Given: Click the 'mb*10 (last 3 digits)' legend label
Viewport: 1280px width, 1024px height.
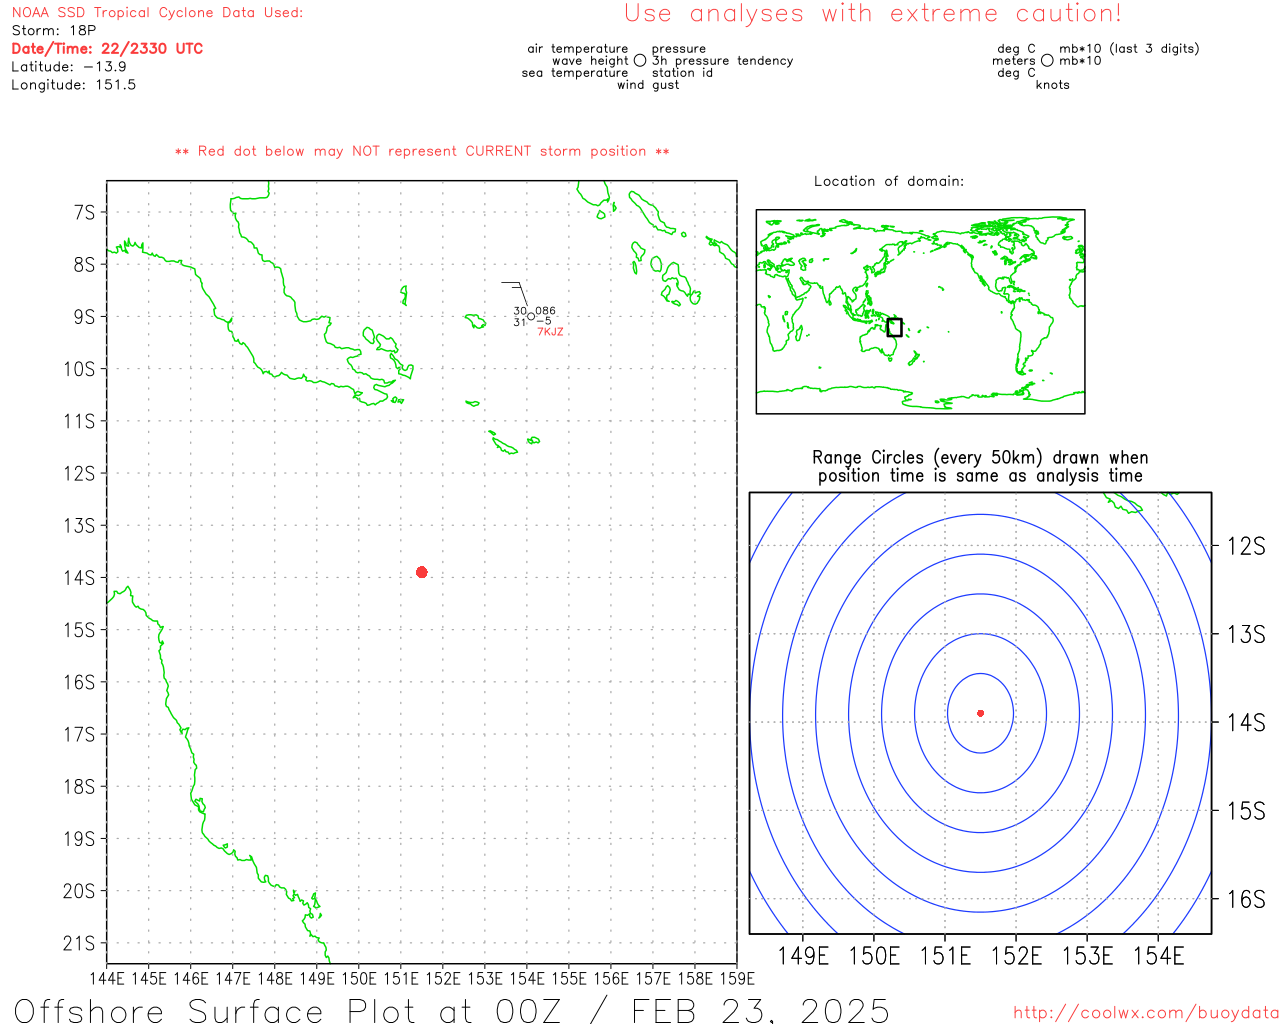Looking at the screenshot, I should pos(1129,49).
